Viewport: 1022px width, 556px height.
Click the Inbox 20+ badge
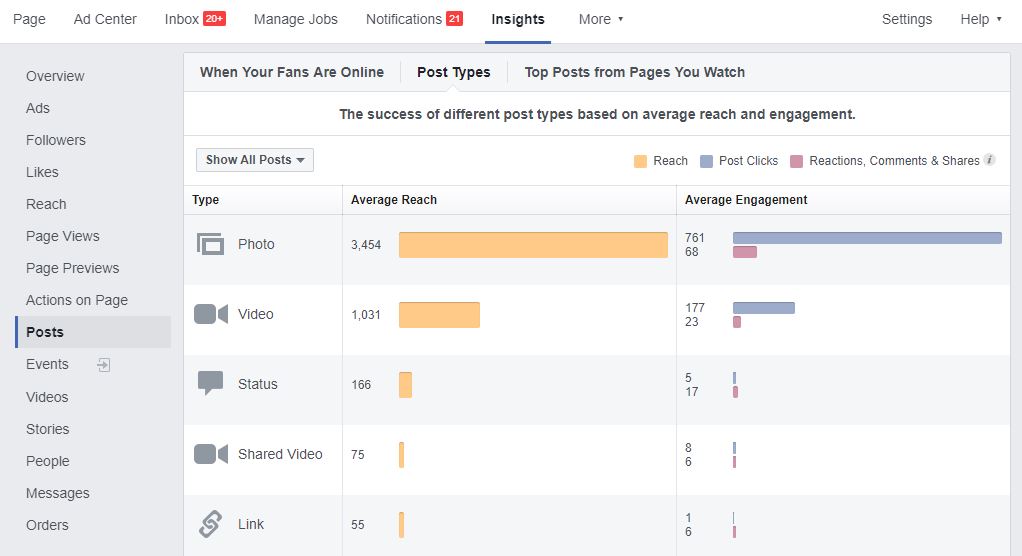(214, 19)
